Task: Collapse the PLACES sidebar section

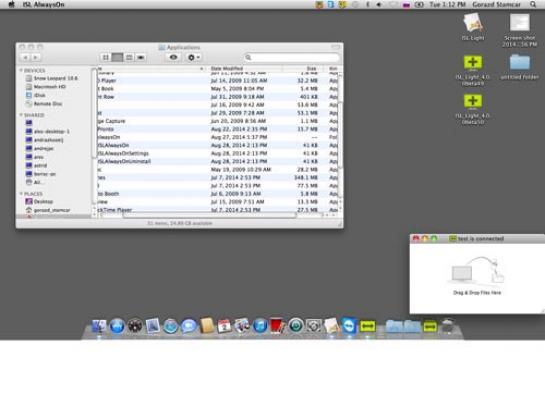Action: pyautogui.click(x=21, y=194)
